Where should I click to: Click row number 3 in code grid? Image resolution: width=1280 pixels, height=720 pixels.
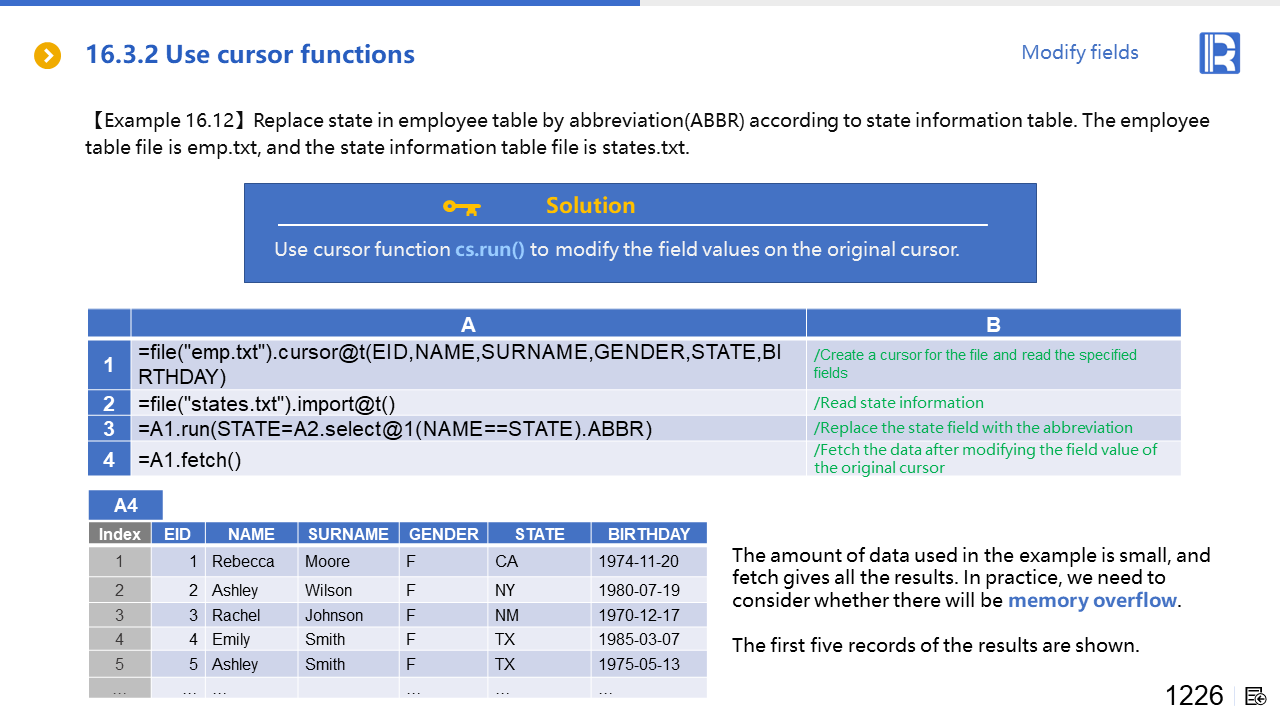click(x=109, y=429)
